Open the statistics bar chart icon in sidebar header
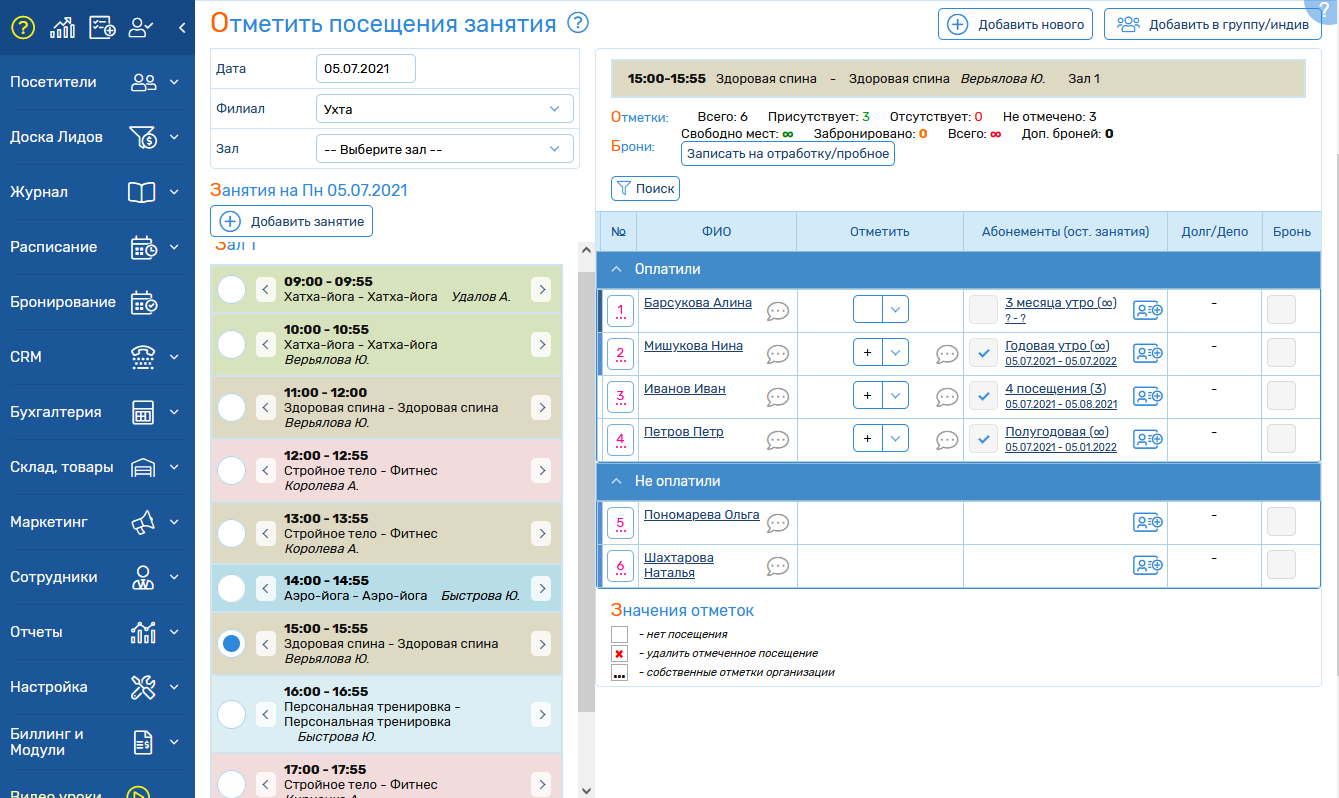Screen dimensions: 1339x798 (x=63, y=27)
